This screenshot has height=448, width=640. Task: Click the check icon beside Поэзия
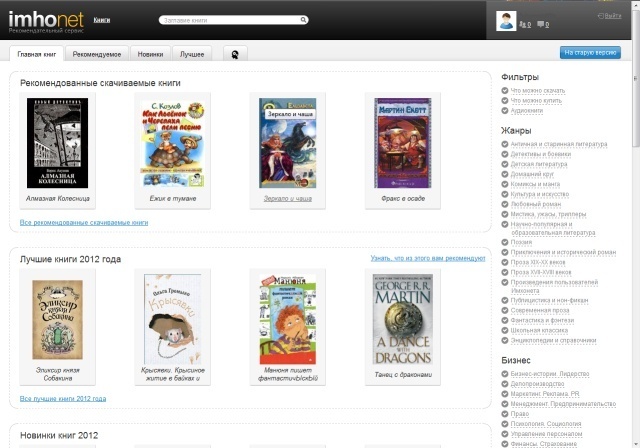tap(505, 242)
